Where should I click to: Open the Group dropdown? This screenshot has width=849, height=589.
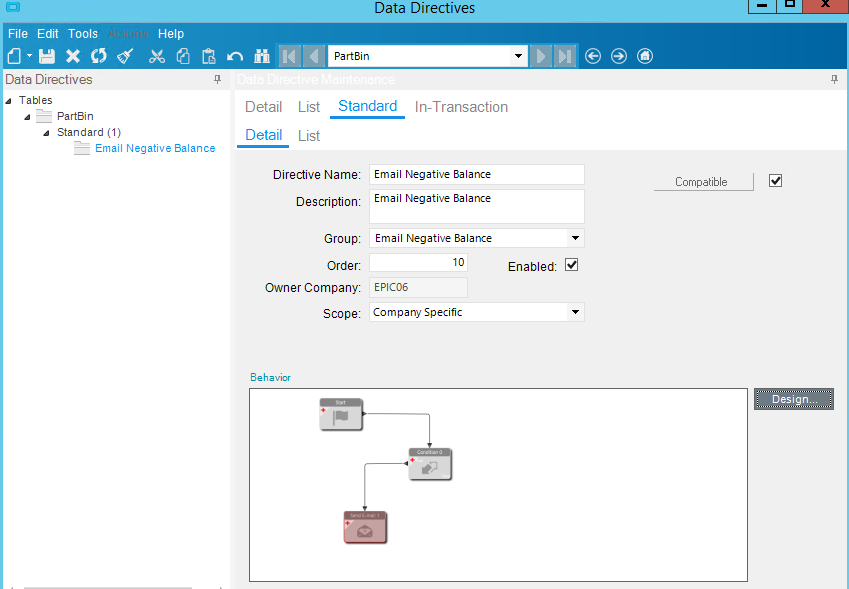575,238
